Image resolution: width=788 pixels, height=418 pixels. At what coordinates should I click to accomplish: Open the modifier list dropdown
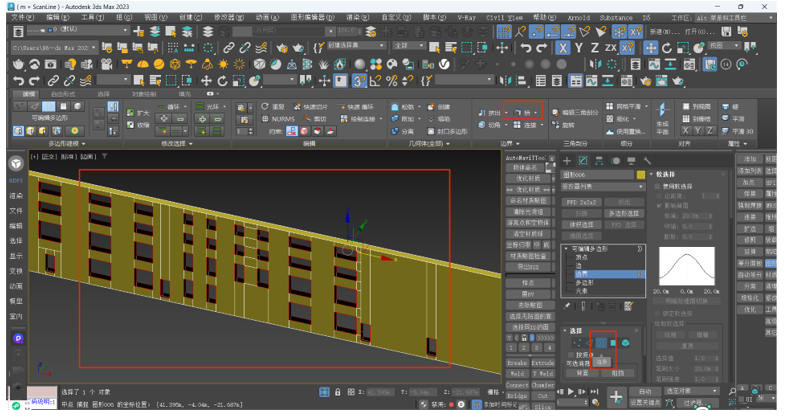[x=601, y=186]
